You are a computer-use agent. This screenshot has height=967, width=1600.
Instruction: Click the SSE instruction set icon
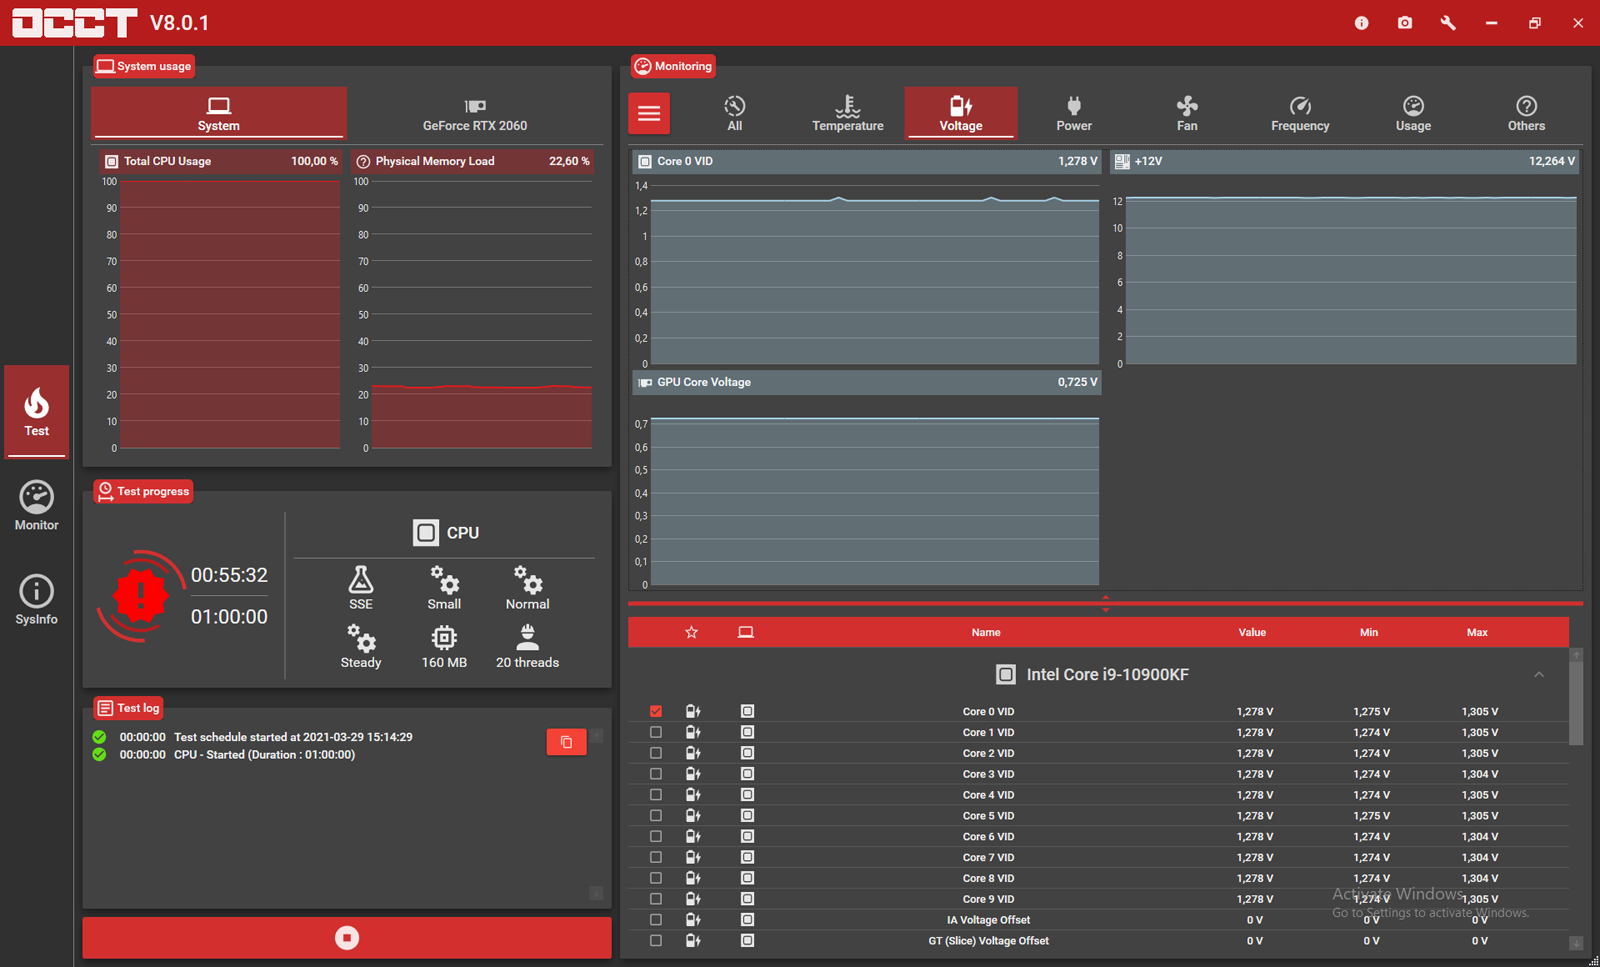[361, 588]
